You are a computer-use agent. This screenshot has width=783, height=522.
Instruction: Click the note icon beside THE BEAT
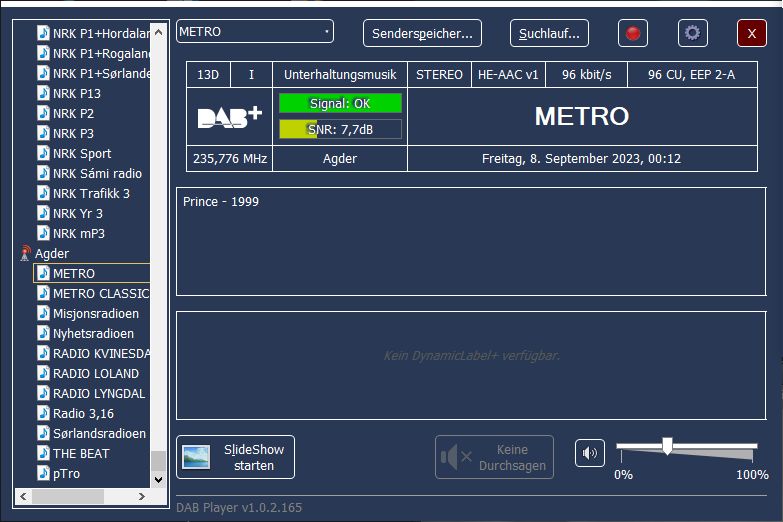point(43,453)
